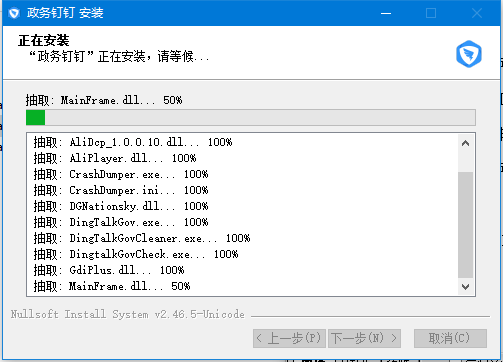Click the 政务钉钉 安装 window title
The image size is (503, 362).
point(65,13)
